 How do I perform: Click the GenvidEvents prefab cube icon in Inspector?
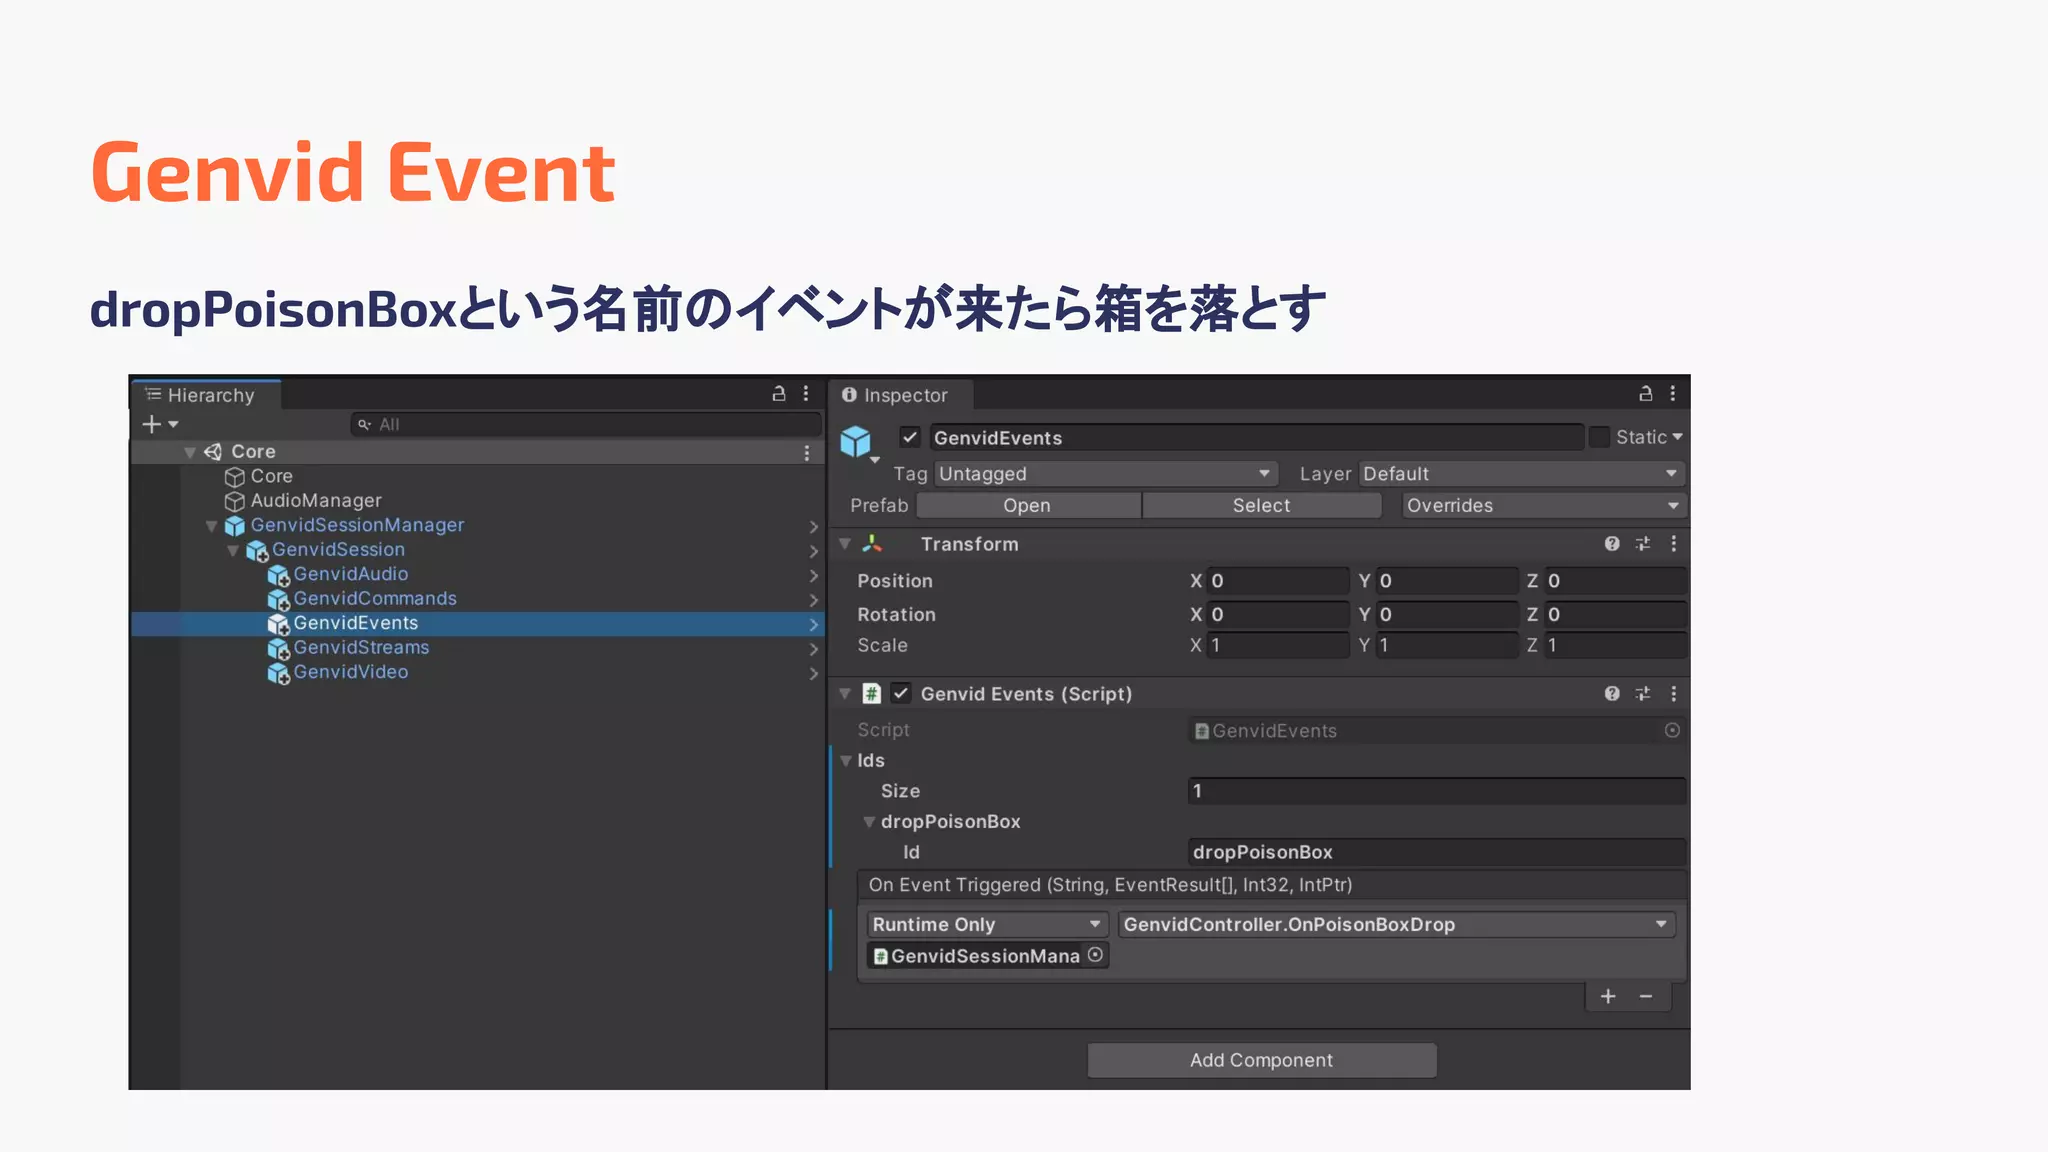[x=856, y=441]
